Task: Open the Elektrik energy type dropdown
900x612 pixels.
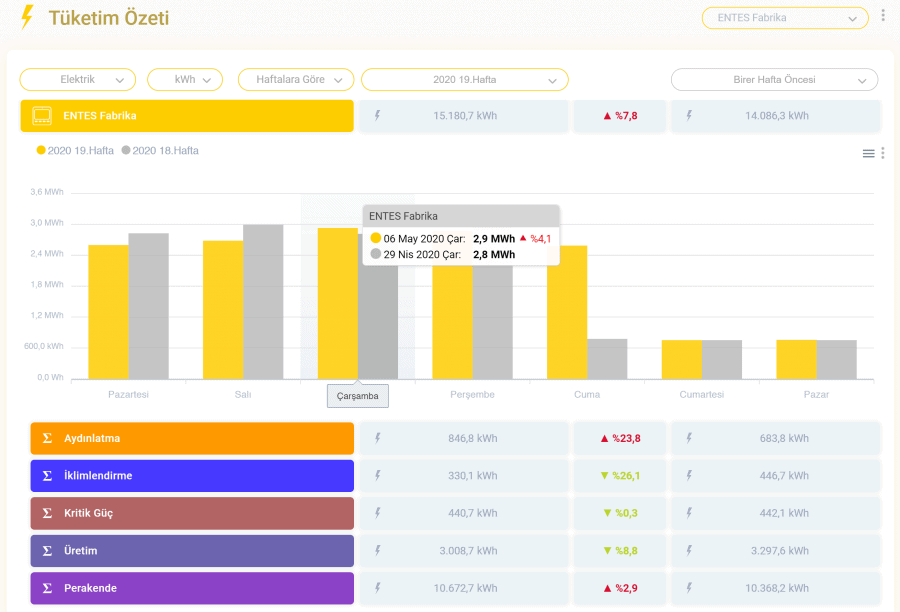Action: [77, 79]
